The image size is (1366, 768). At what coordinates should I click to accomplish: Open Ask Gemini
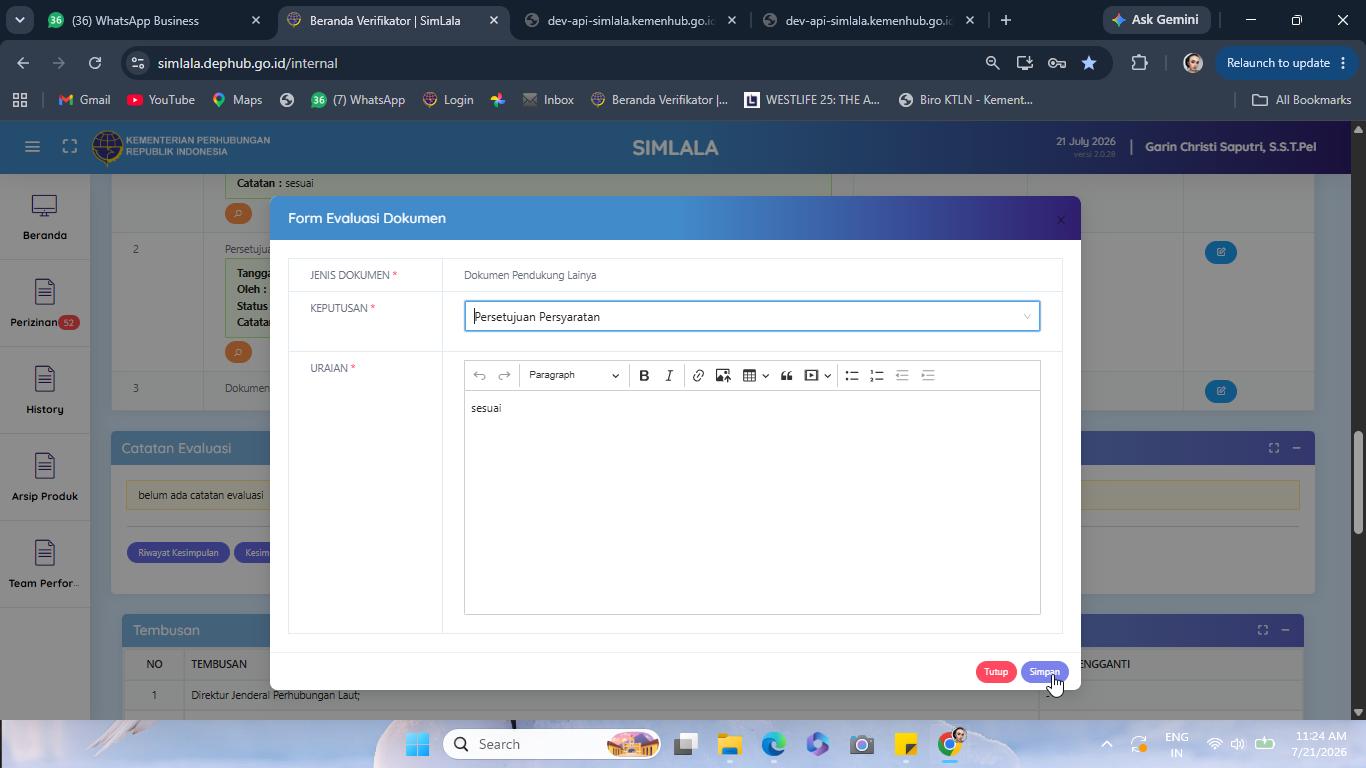point(1155,20)
